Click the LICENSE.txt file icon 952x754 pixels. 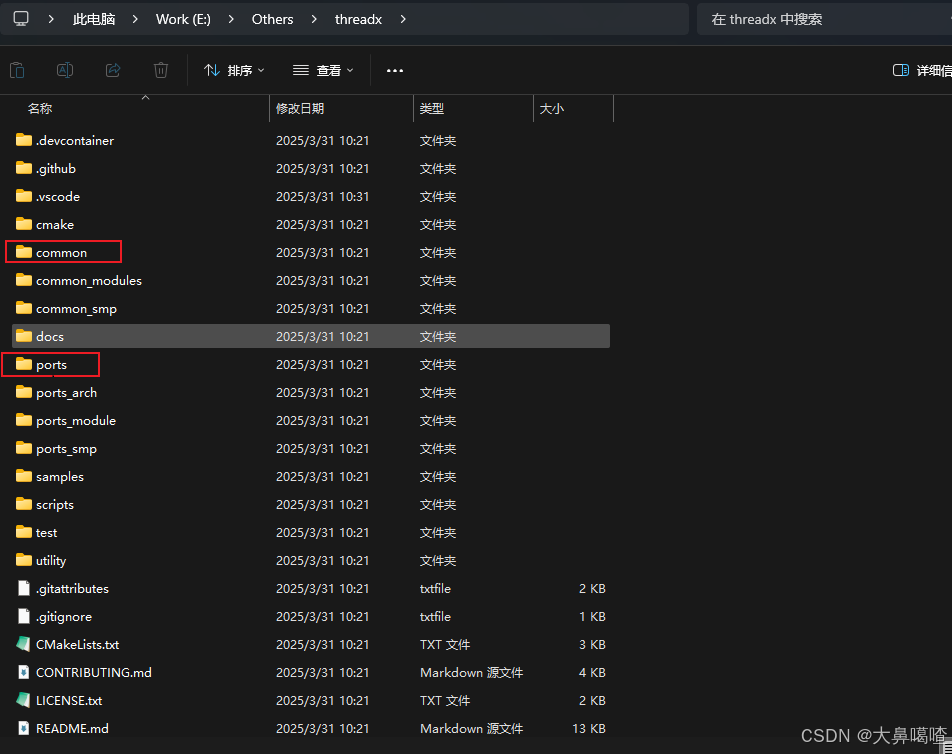point(24,700)
